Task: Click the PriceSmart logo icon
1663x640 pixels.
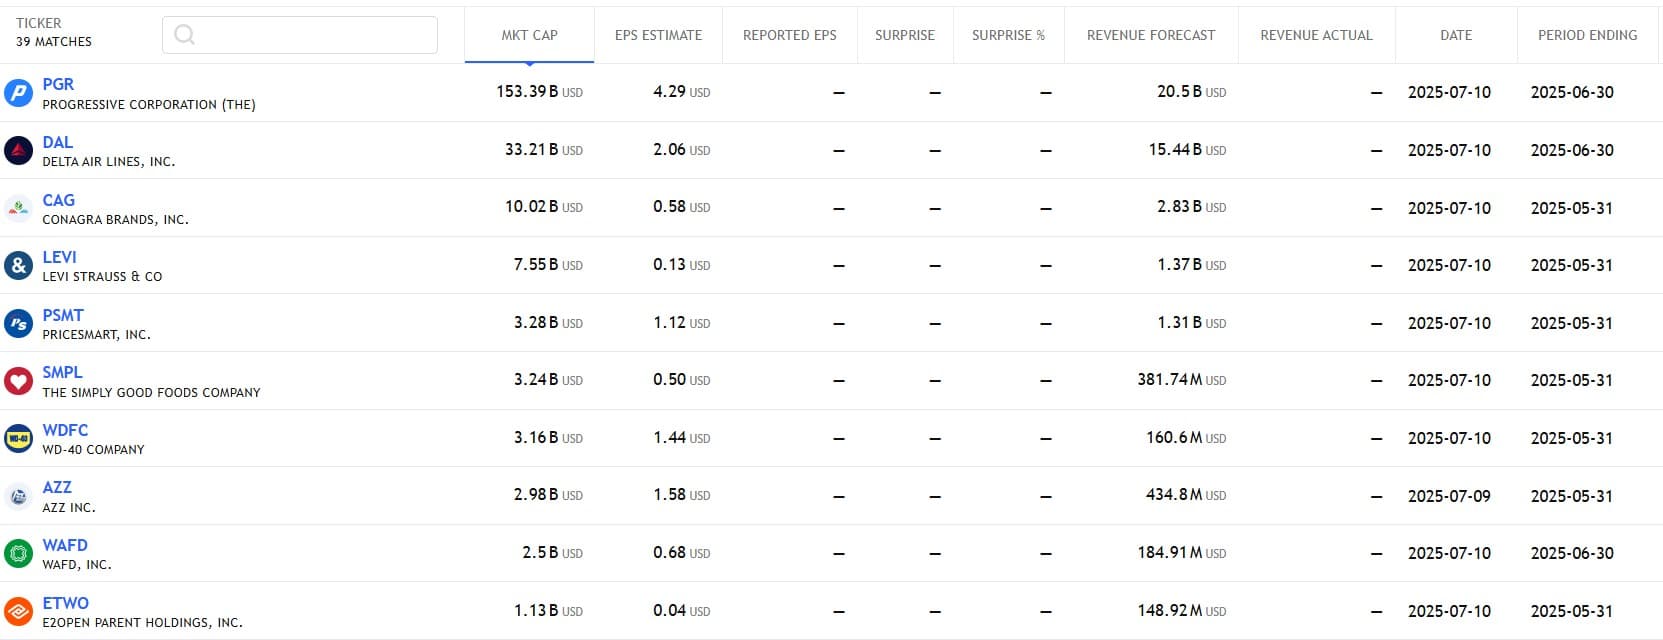Action: [x=18, y=324]
